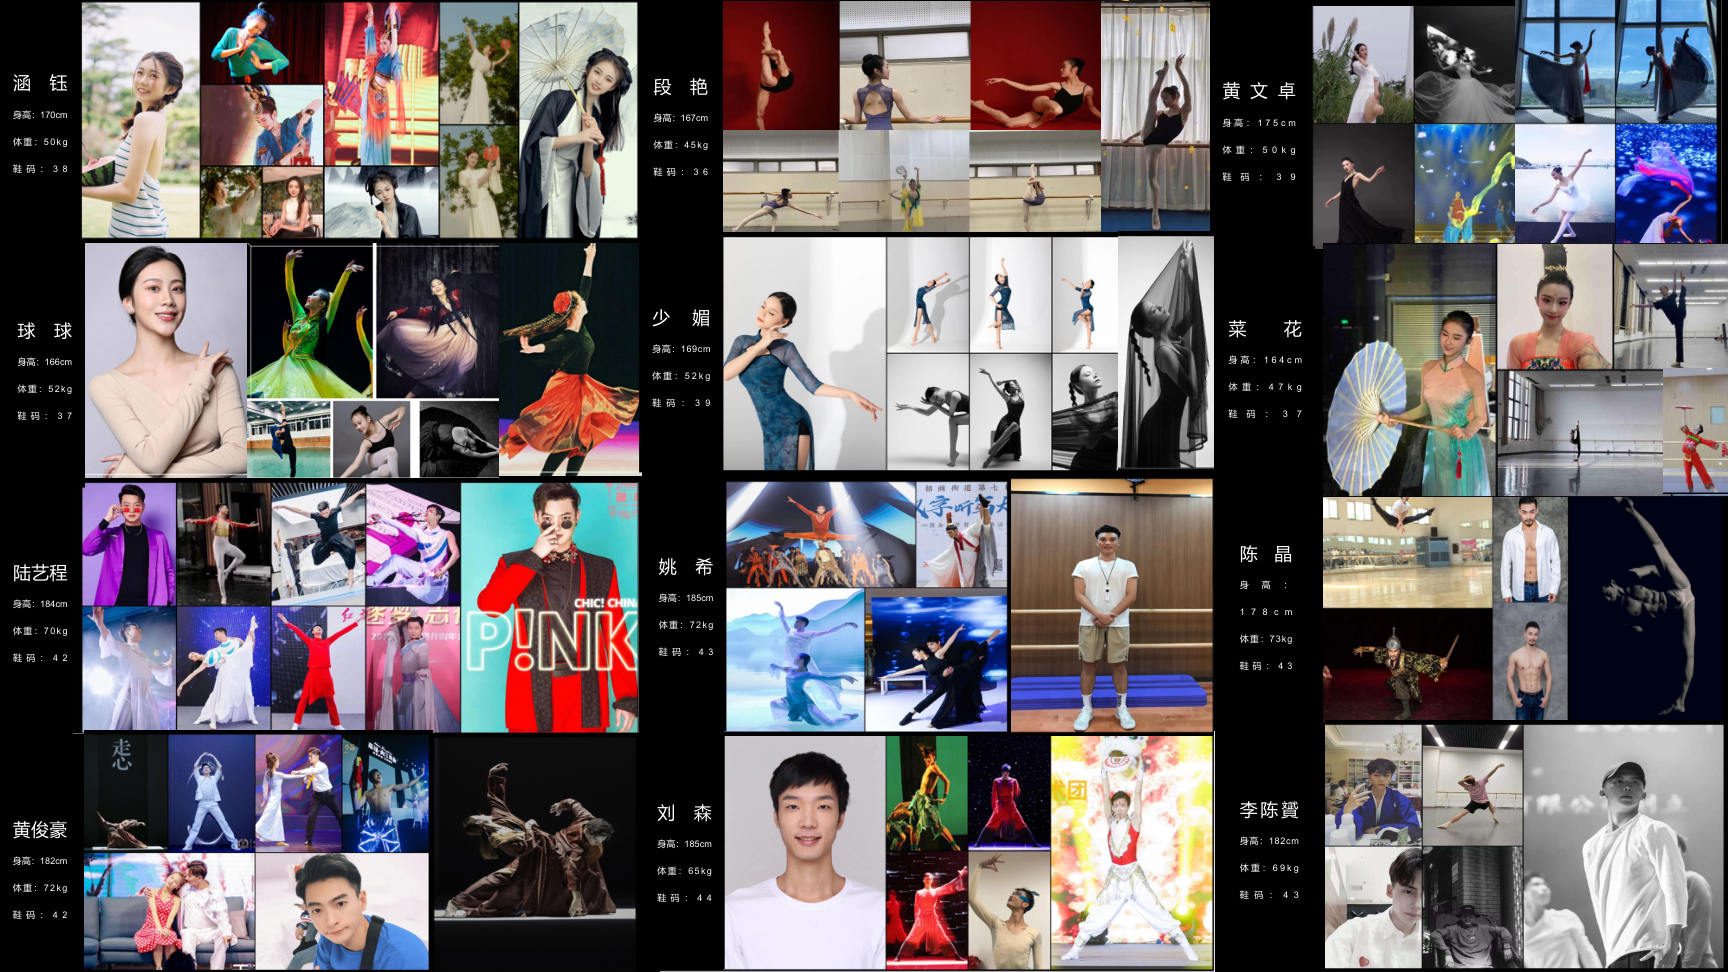Click the weight text 73kg

(1281, 639)
